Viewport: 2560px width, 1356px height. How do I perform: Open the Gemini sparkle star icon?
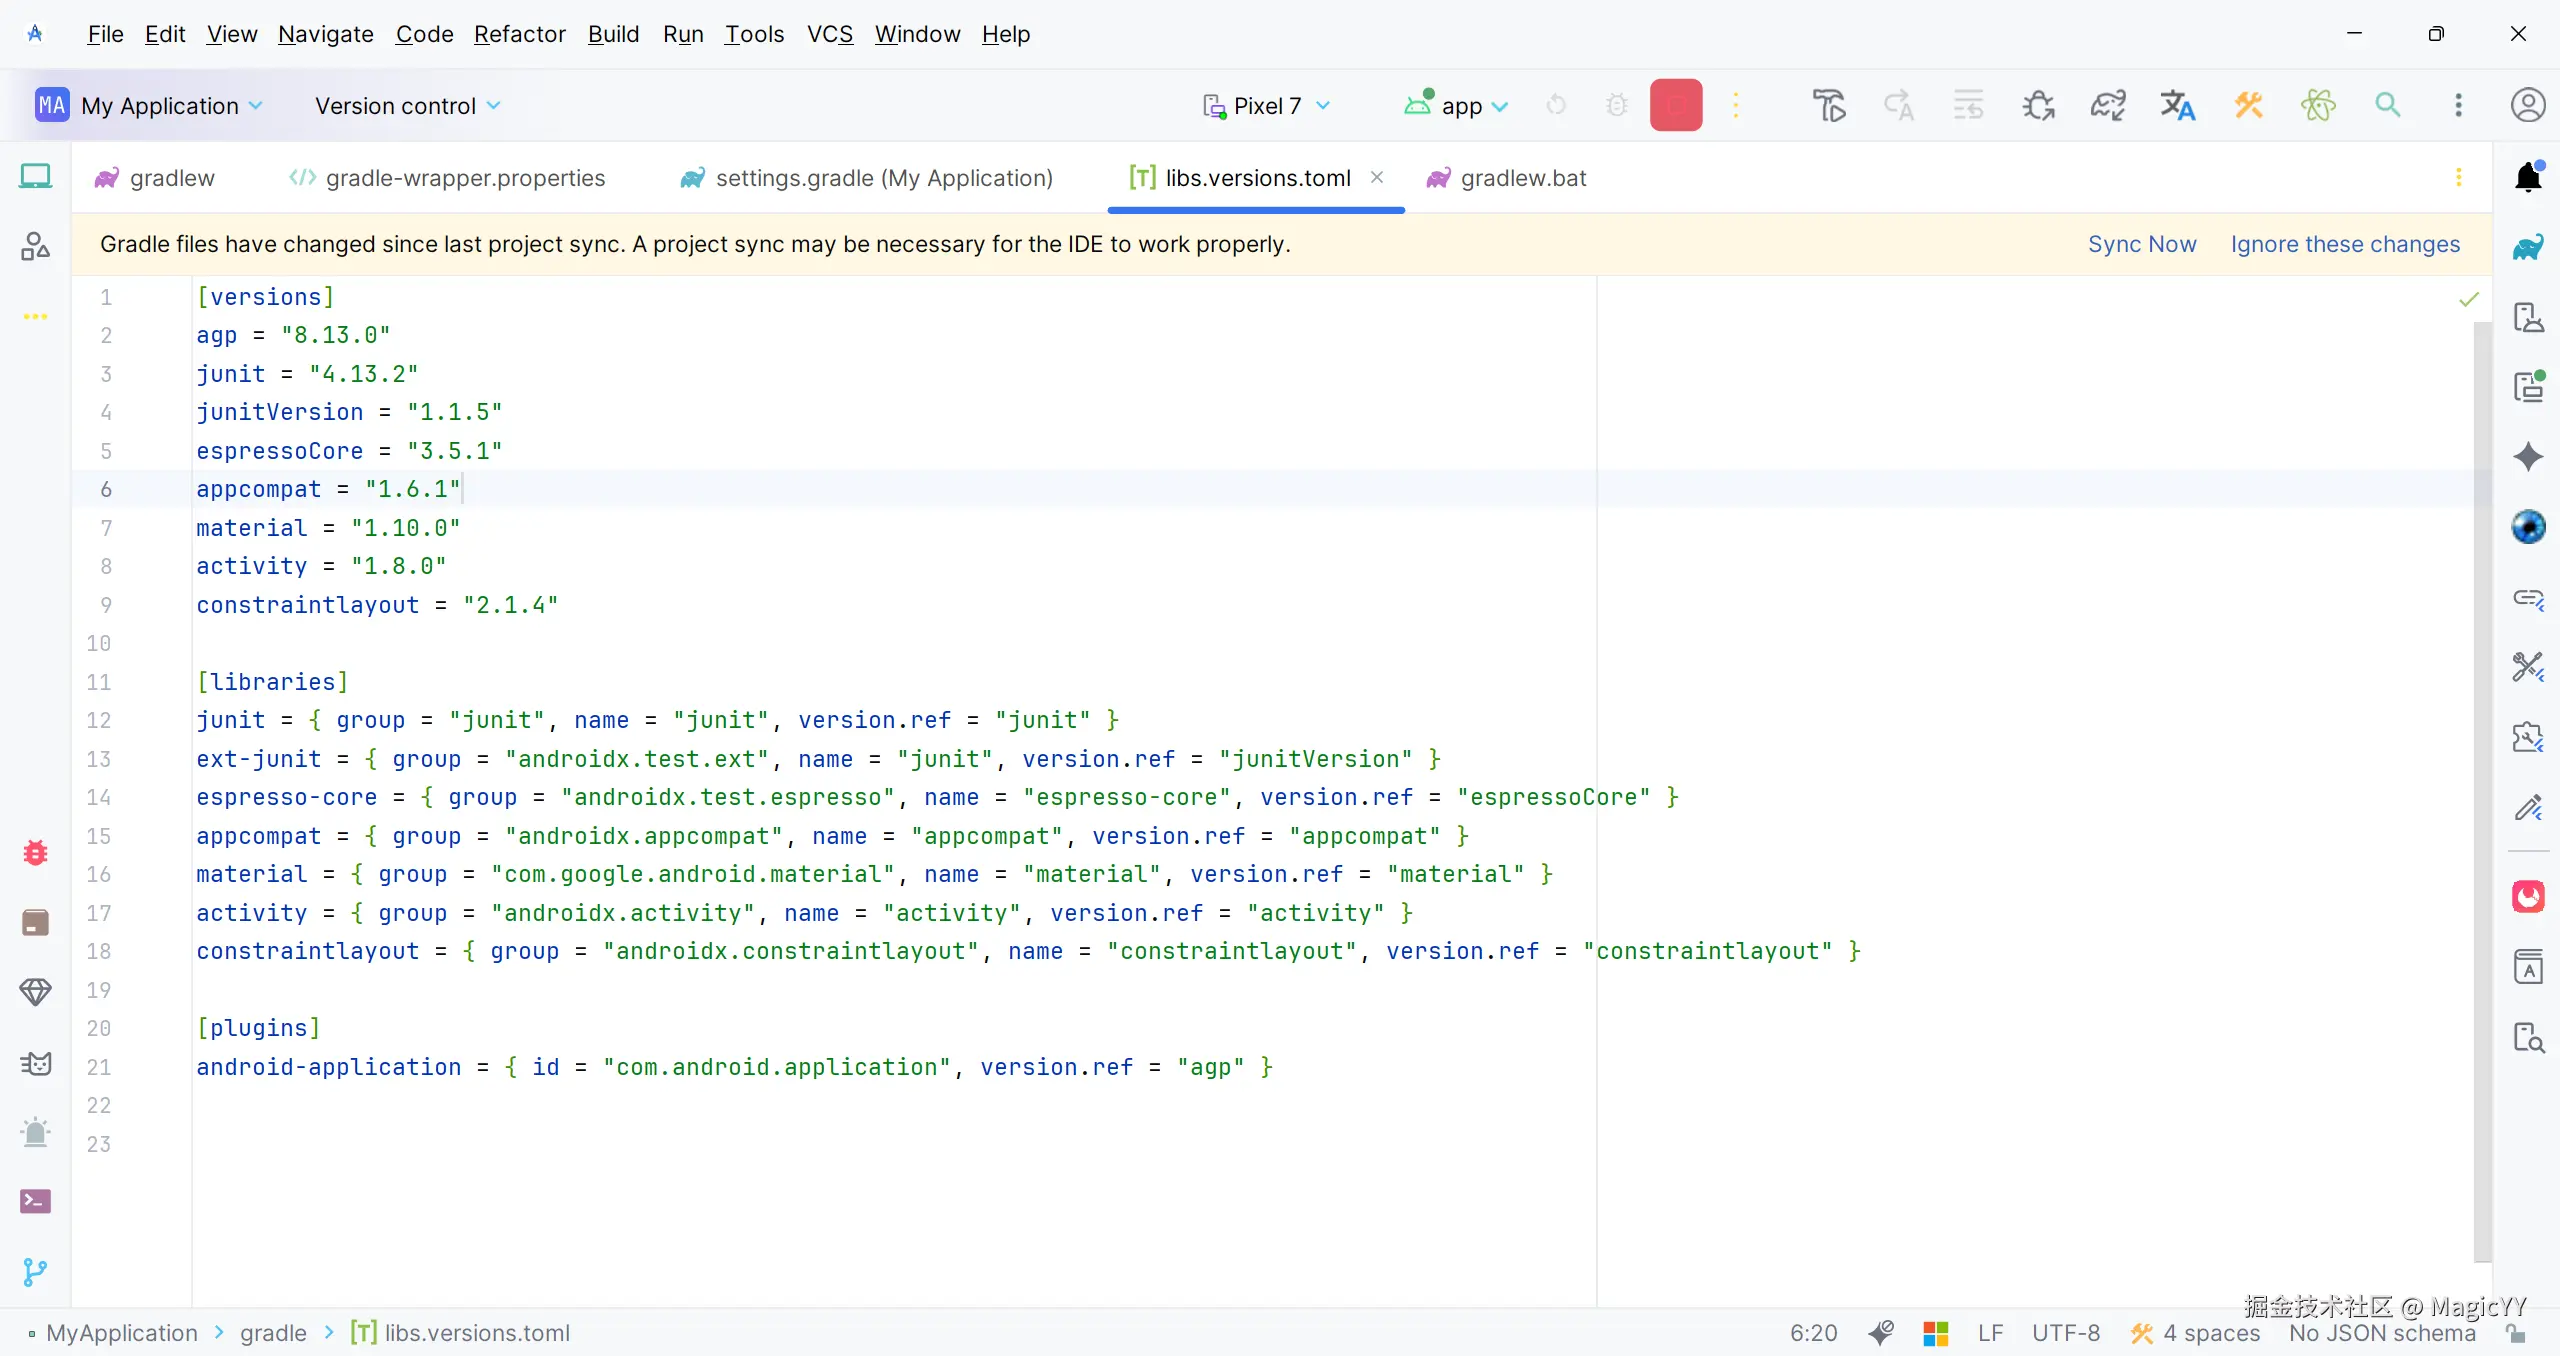click(x=2528, y=457)
